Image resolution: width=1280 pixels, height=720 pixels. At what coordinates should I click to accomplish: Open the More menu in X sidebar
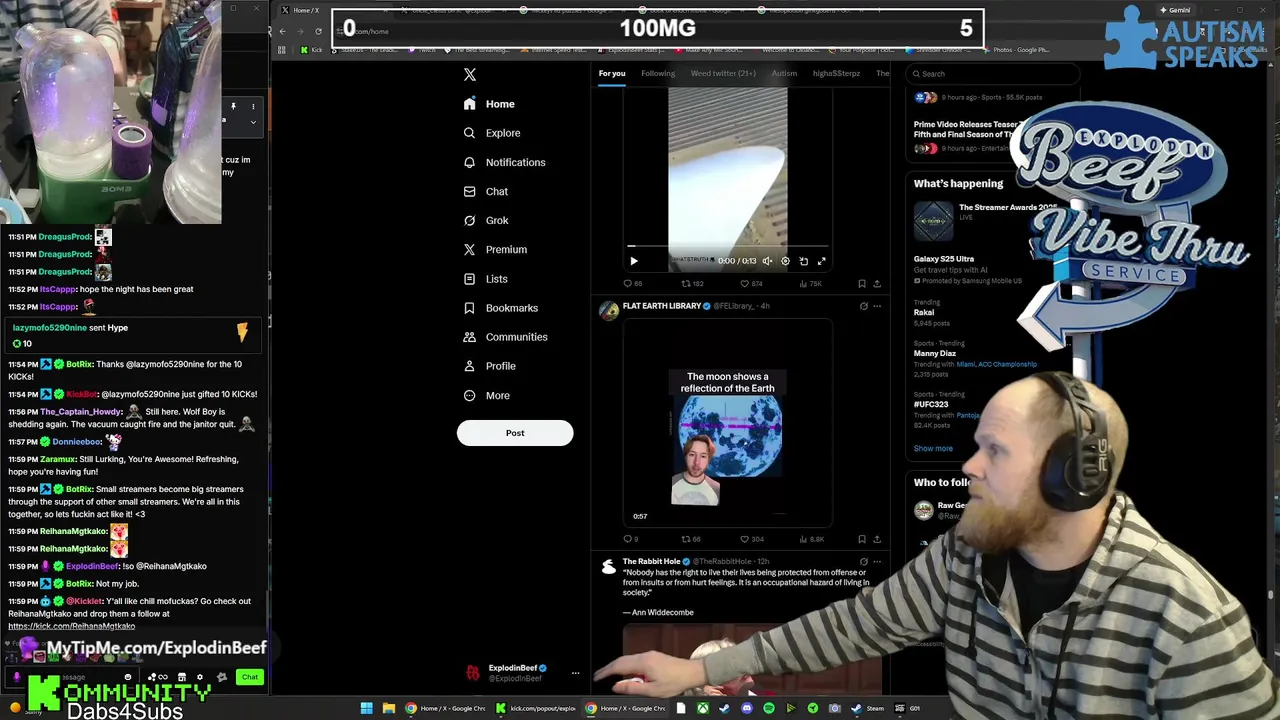click(x=487, y=395)
